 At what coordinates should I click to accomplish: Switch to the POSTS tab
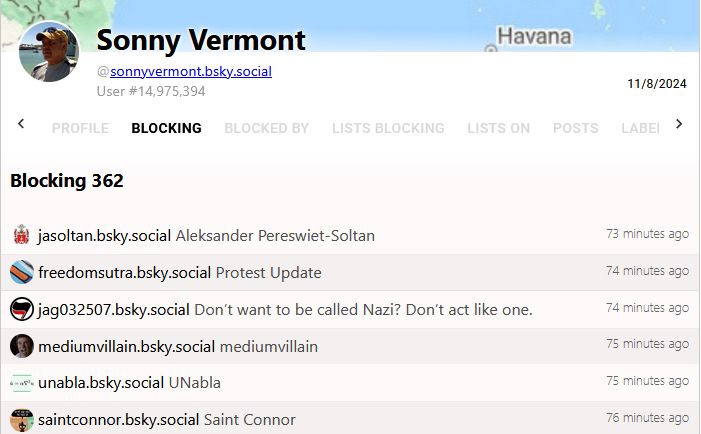click(x=575, y=128)
